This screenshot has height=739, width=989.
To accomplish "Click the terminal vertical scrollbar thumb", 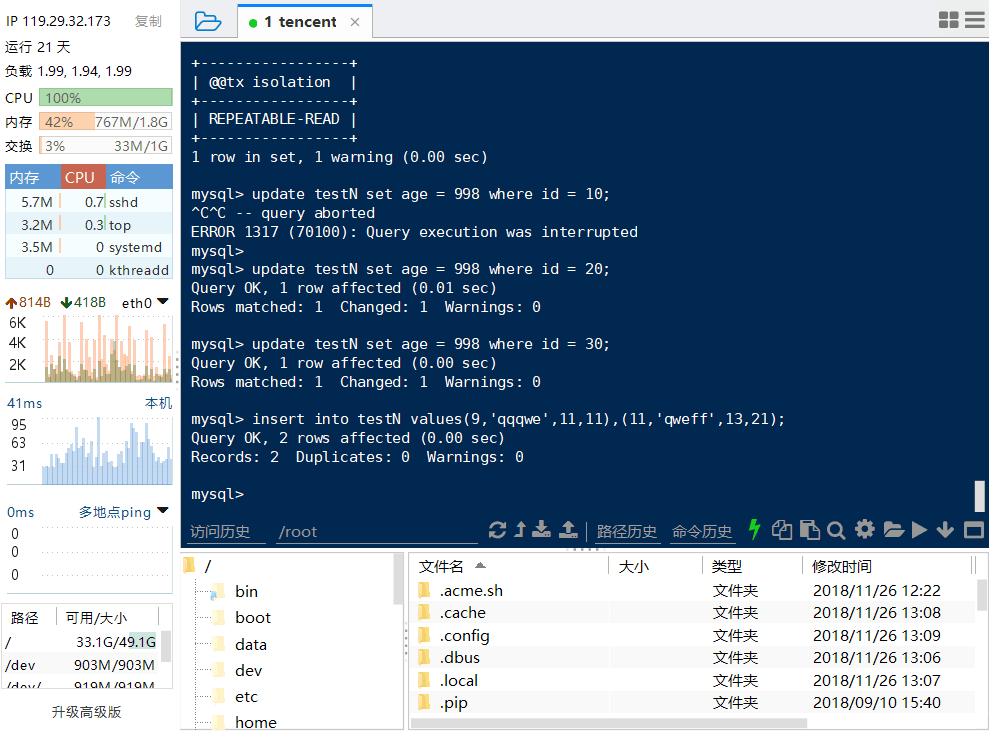I will click(980, 496).
